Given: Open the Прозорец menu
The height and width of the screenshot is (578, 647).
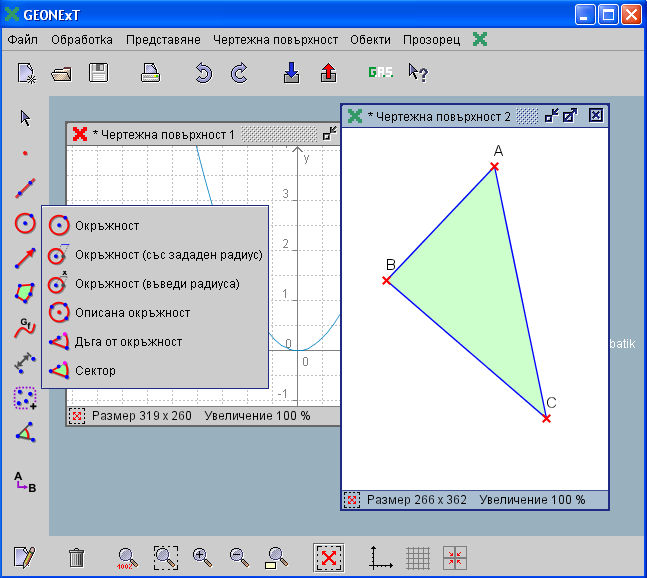Looking at the screenshot, I should point(432,40).
